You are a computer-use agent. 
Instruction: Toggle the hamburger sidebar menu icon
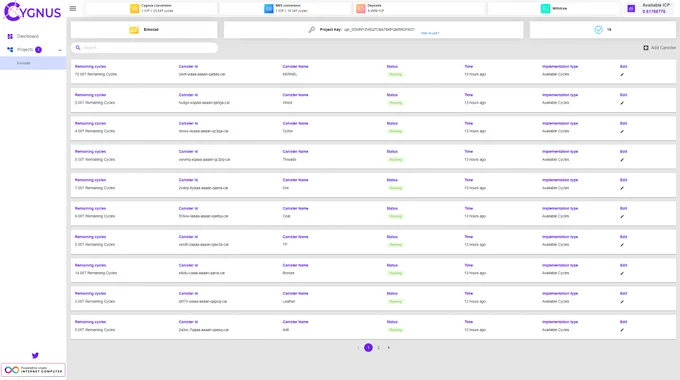tap(73, 8)
